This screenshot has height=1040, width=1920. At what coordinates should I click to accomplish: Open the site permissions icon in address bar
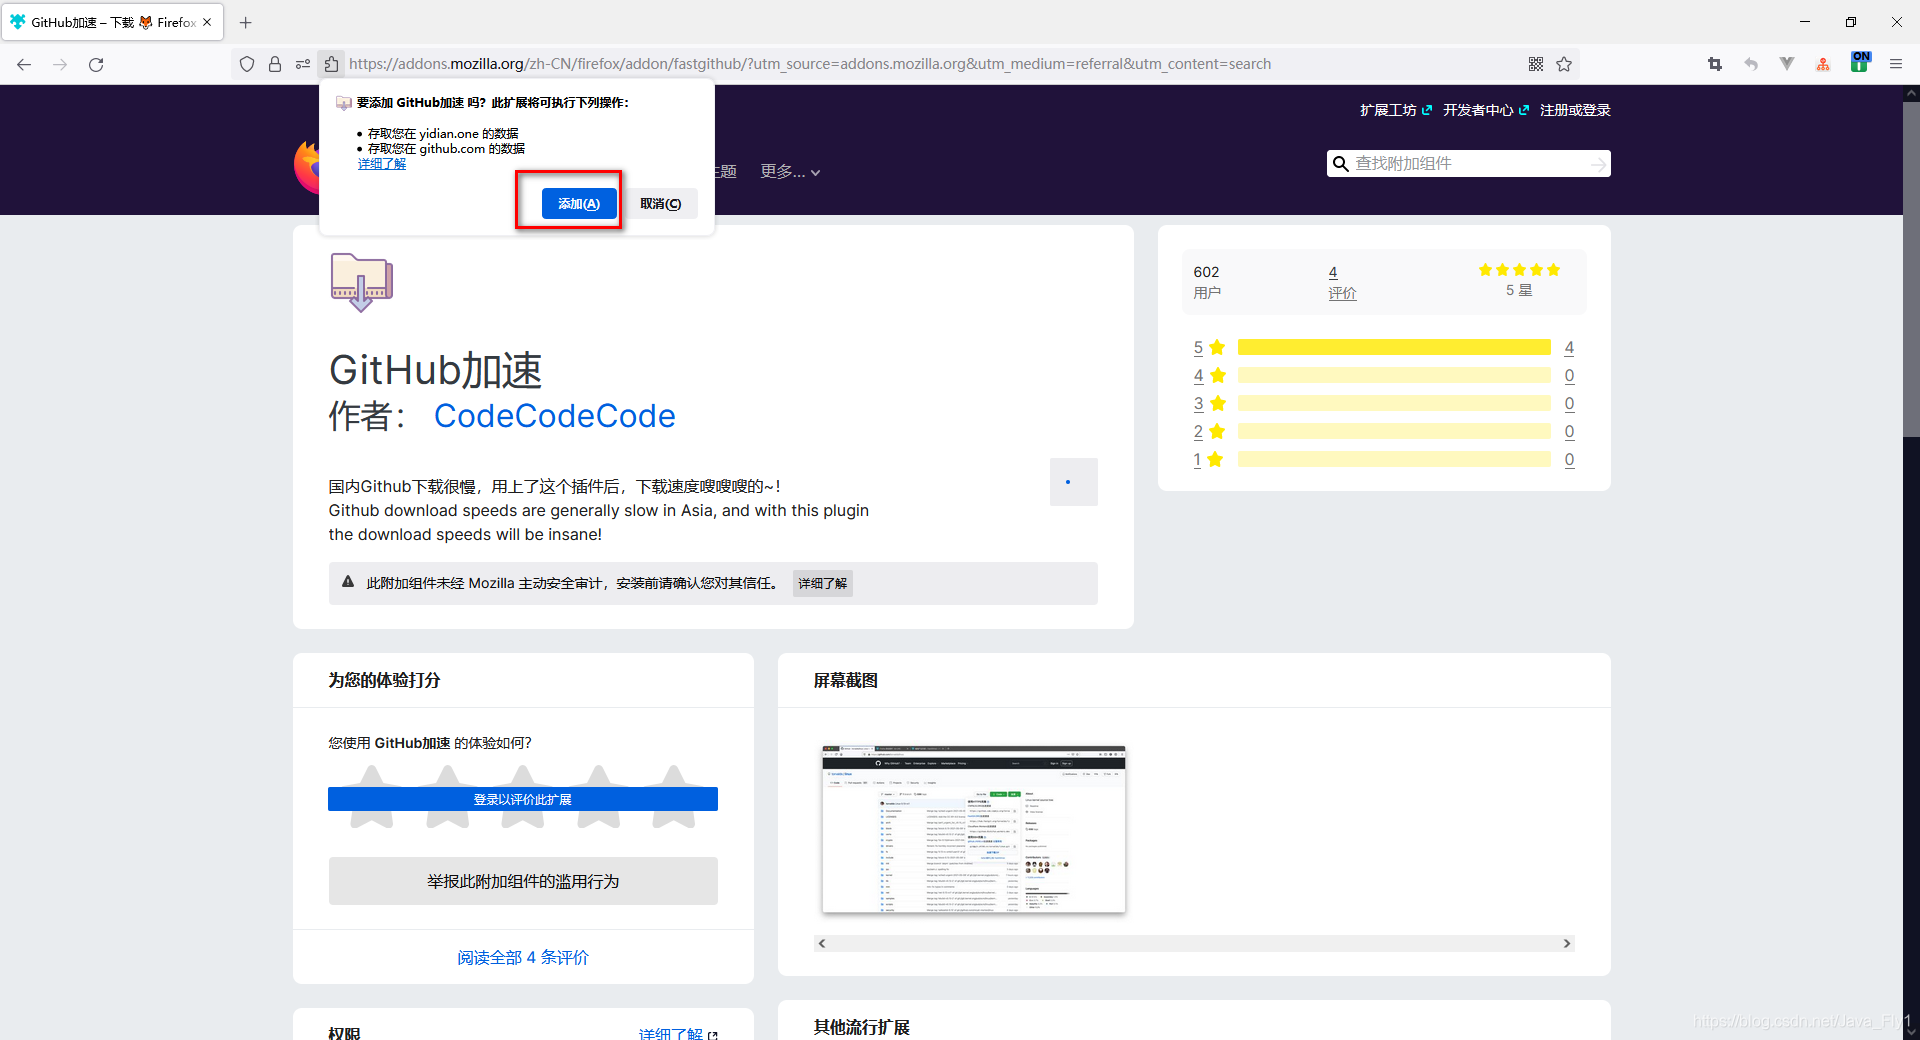tap(303, 64)
